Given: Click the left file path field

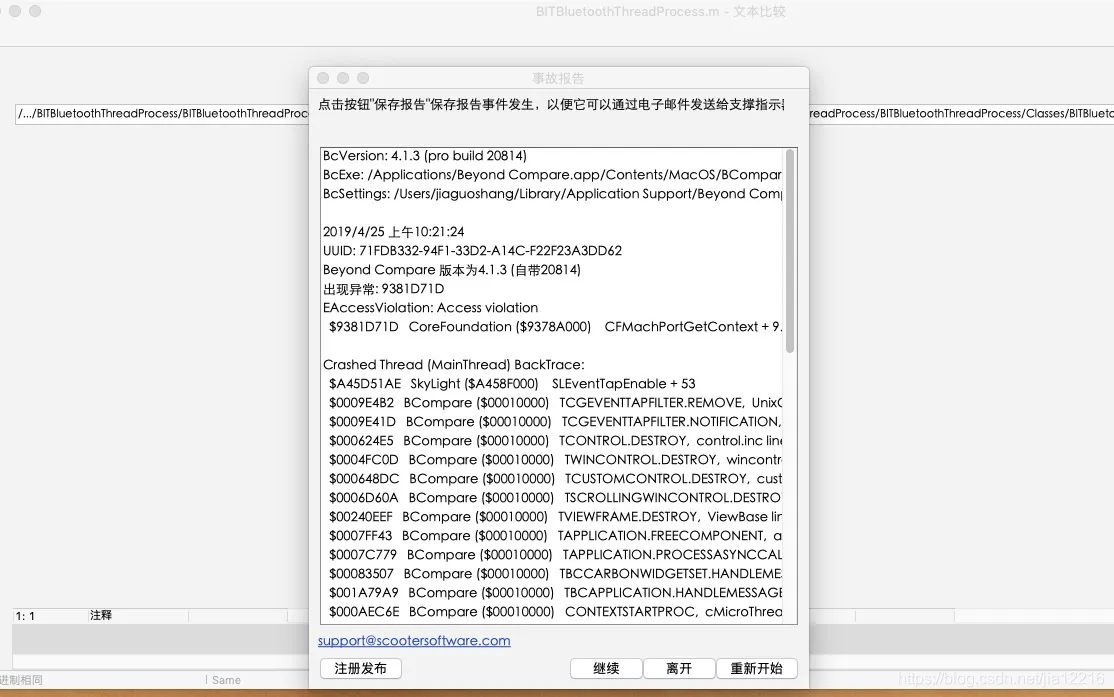Looking at the screenshot, I should point(162,114).
